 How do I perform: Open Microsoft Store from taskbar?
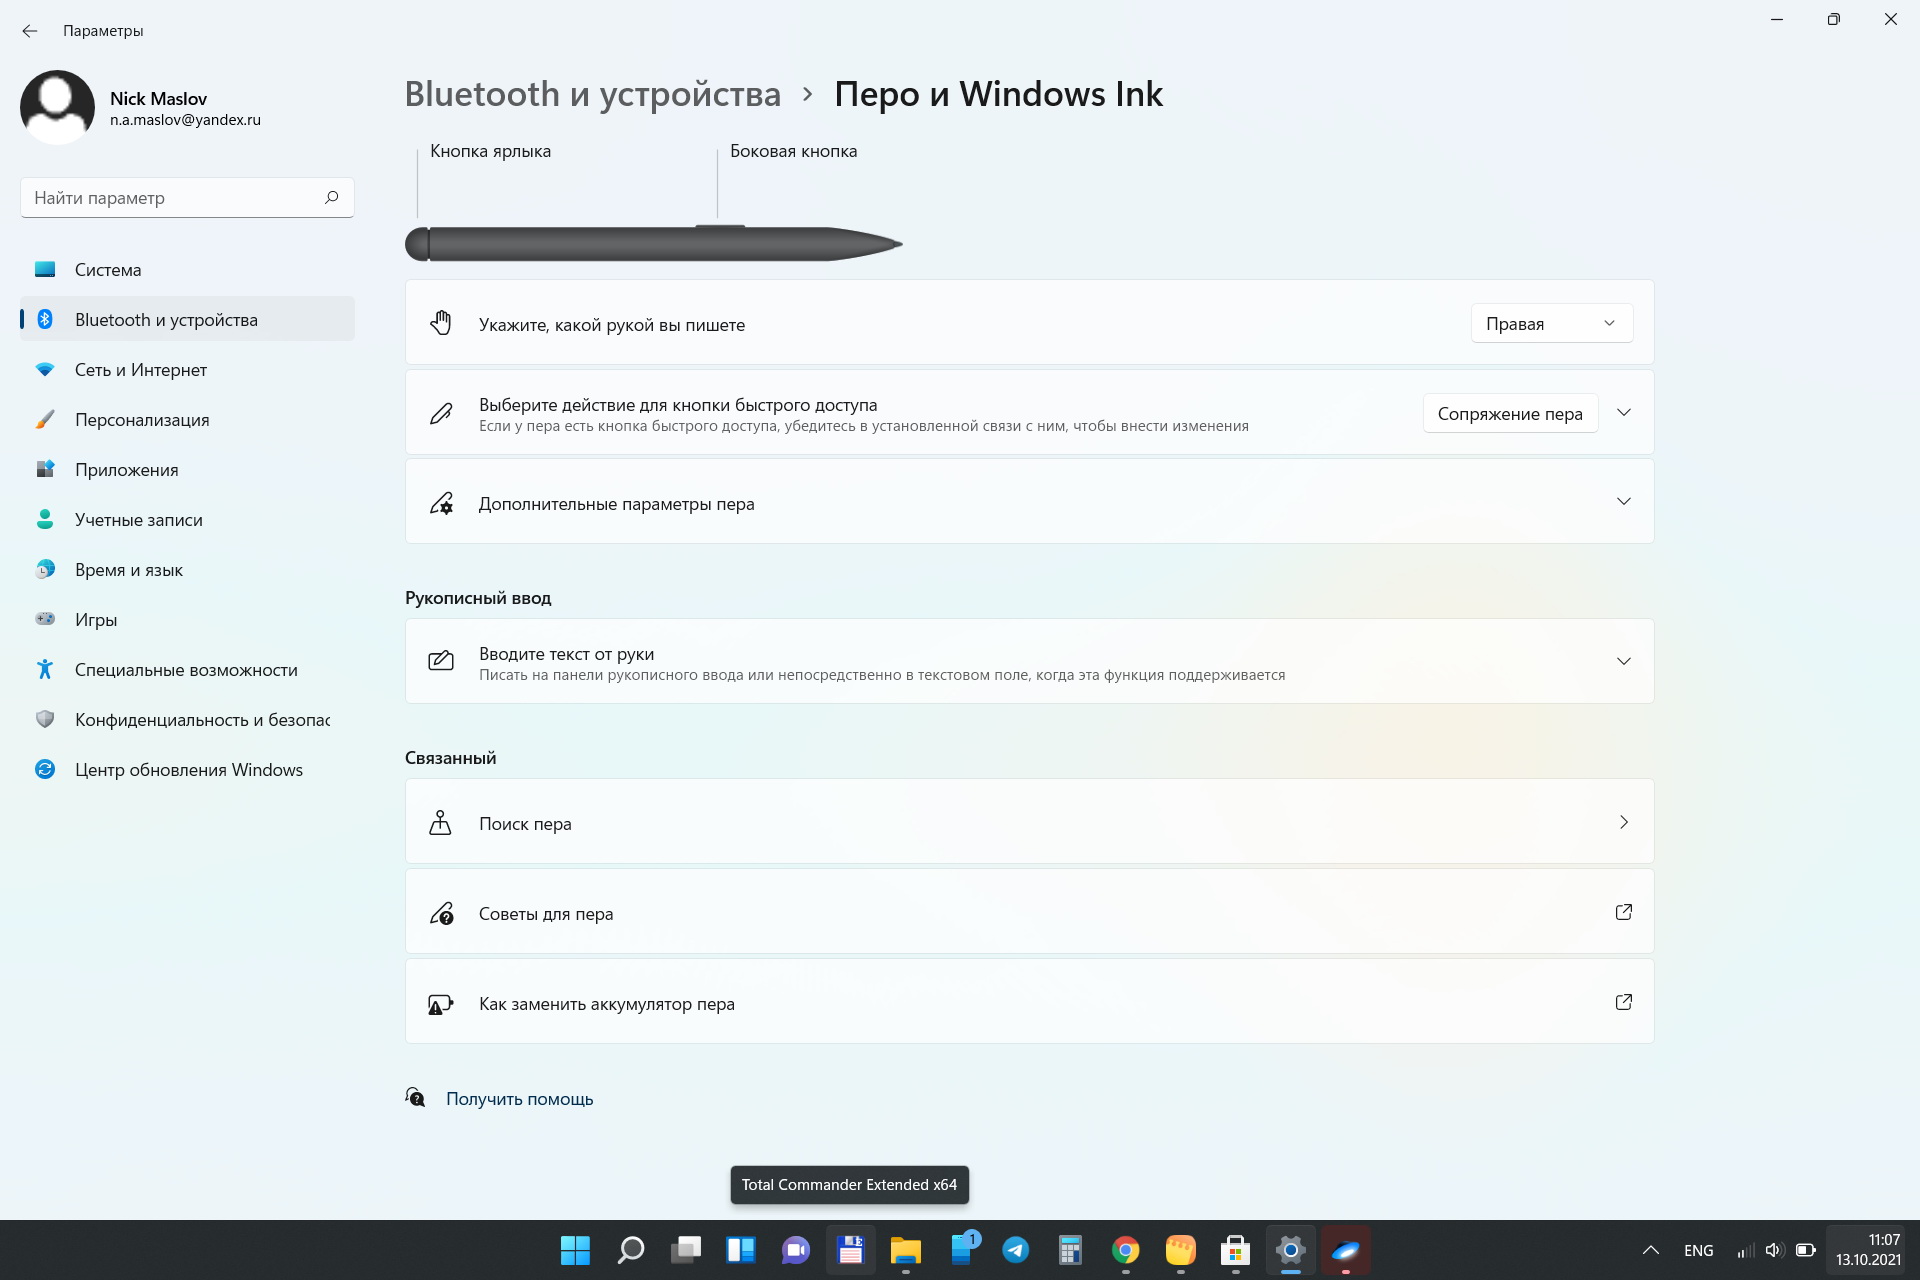(1235, 1250)
